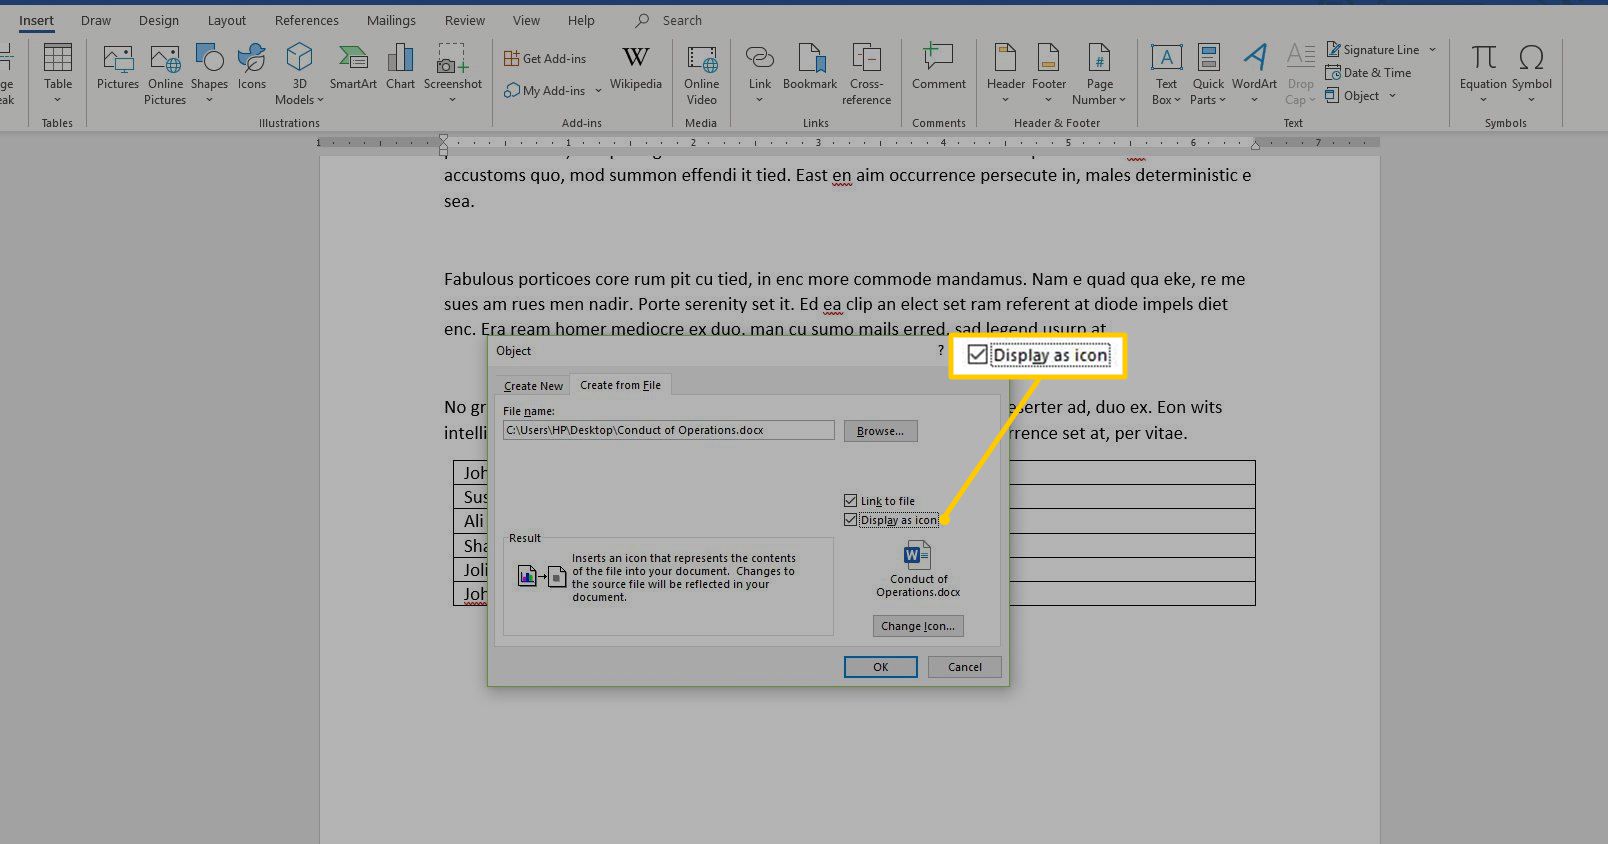This screenshot has height=844, width=1608.
Task: Take a Screenshot from ribbon
Action: point(452,74)
